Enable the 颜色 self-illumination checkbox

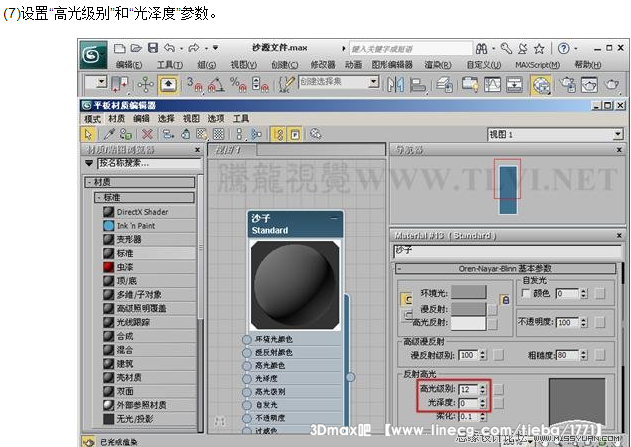point(526,293)
